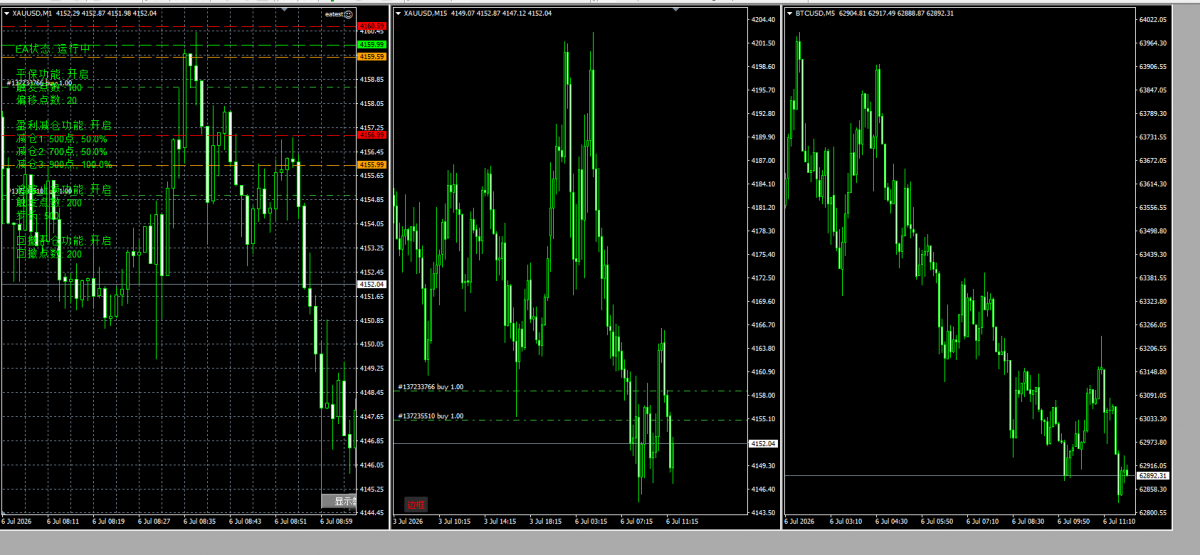This screenshot has height=555, width=1200.
Task: Select order line label #137235510 buy 1.00 on M15 chart
Action: coord(430,416)
